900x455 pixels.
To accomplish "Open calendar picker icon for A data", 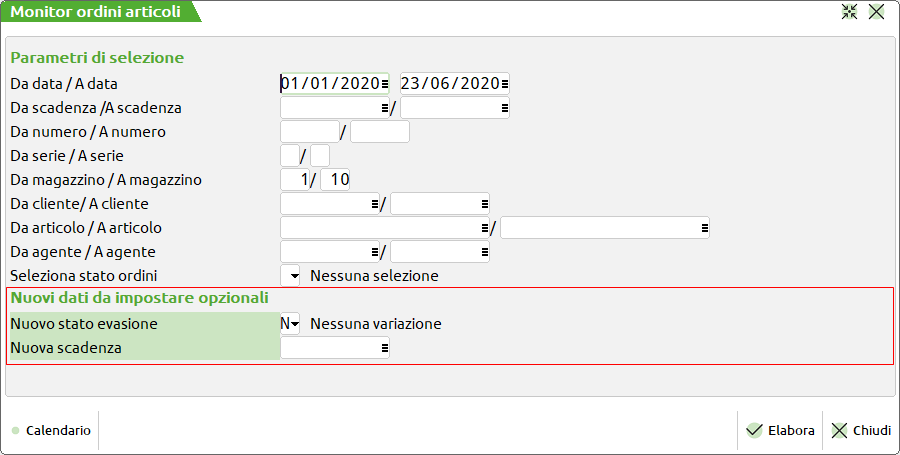I will 505,83.
